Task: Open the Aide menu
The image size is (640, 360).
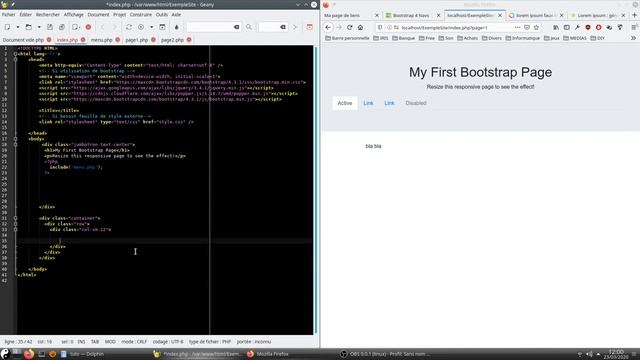Action: (x=176, y=14)
